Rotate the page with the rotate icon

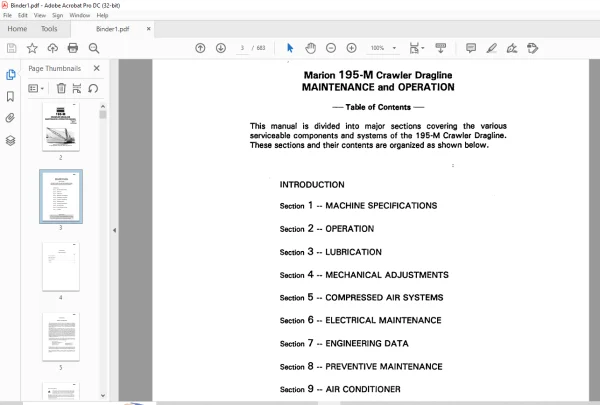93,88
